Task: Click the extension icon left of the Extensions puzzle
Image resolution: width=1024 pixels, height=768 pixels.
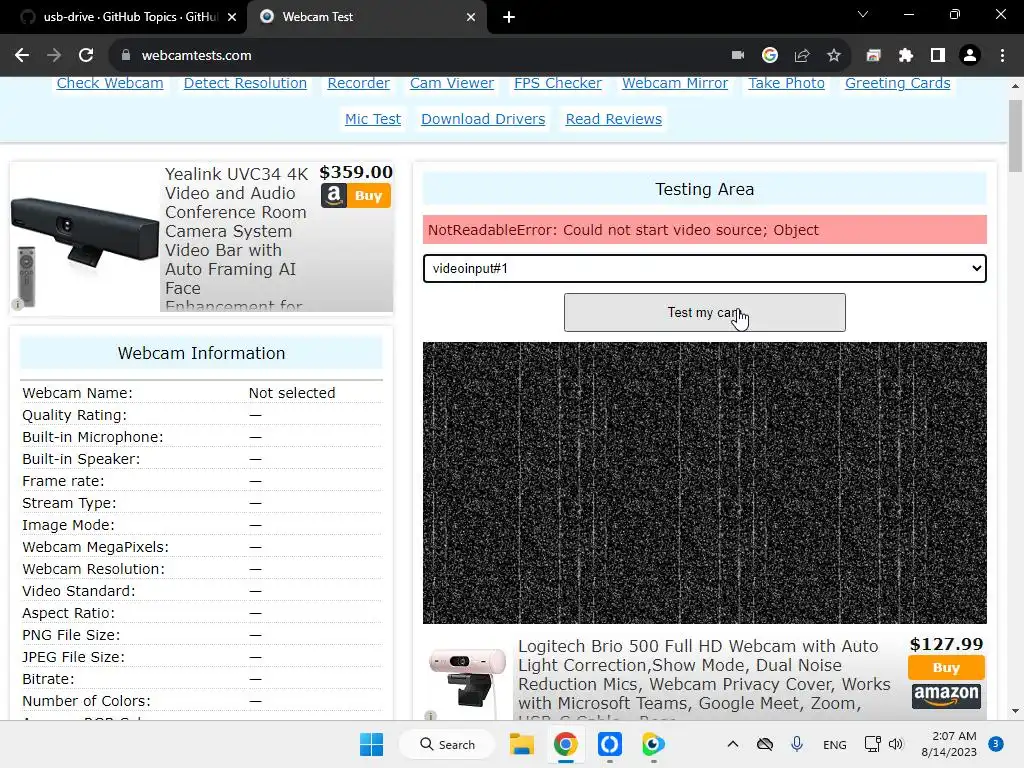Action: [874, 56]
